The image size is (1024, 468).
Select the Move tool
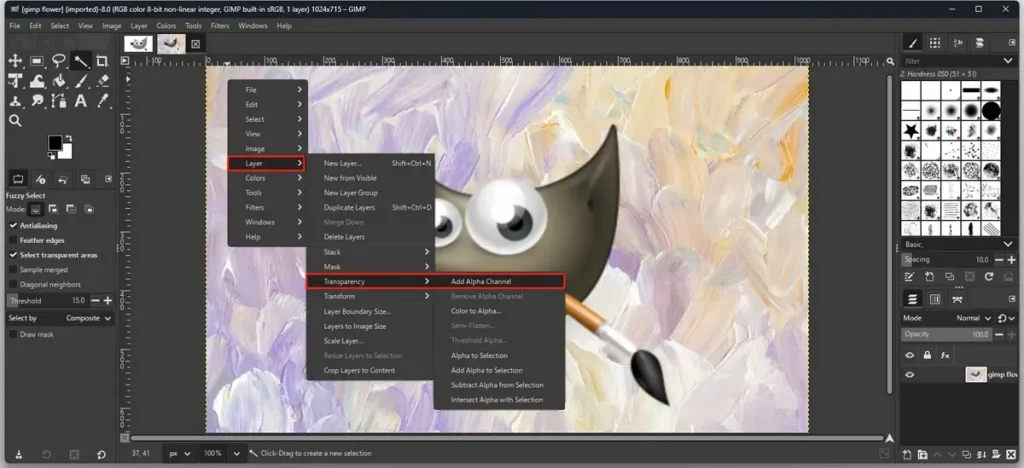click(15, 61)
